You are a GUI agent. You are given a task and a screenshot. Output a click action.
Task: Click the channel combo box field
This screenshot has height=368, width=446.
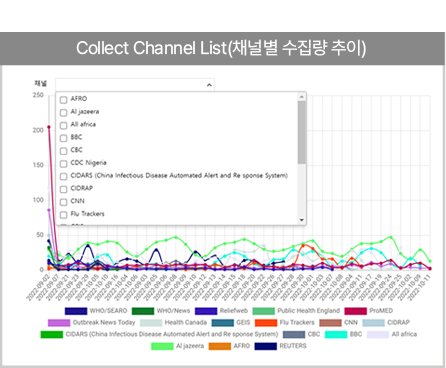135,85
